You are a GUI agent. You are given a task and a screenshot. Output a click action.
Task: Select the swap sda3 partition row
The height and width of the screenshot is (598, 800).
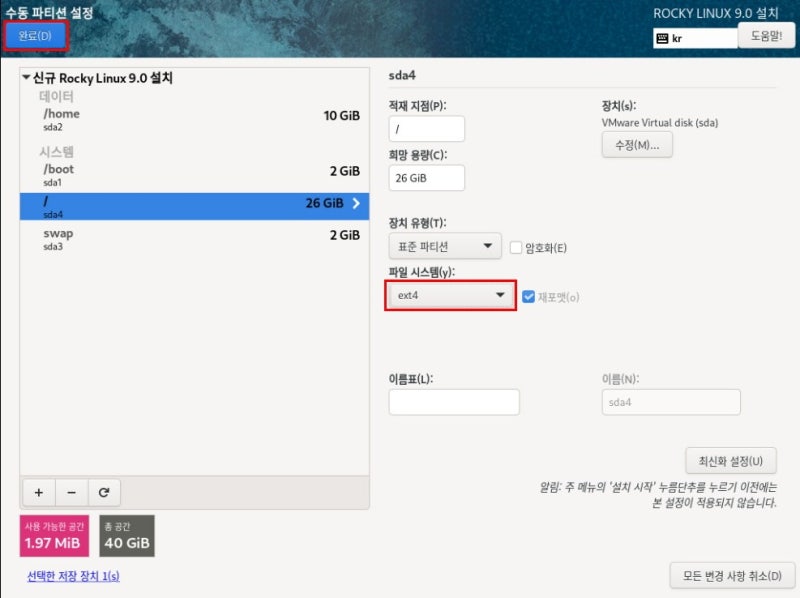[194, 239]
